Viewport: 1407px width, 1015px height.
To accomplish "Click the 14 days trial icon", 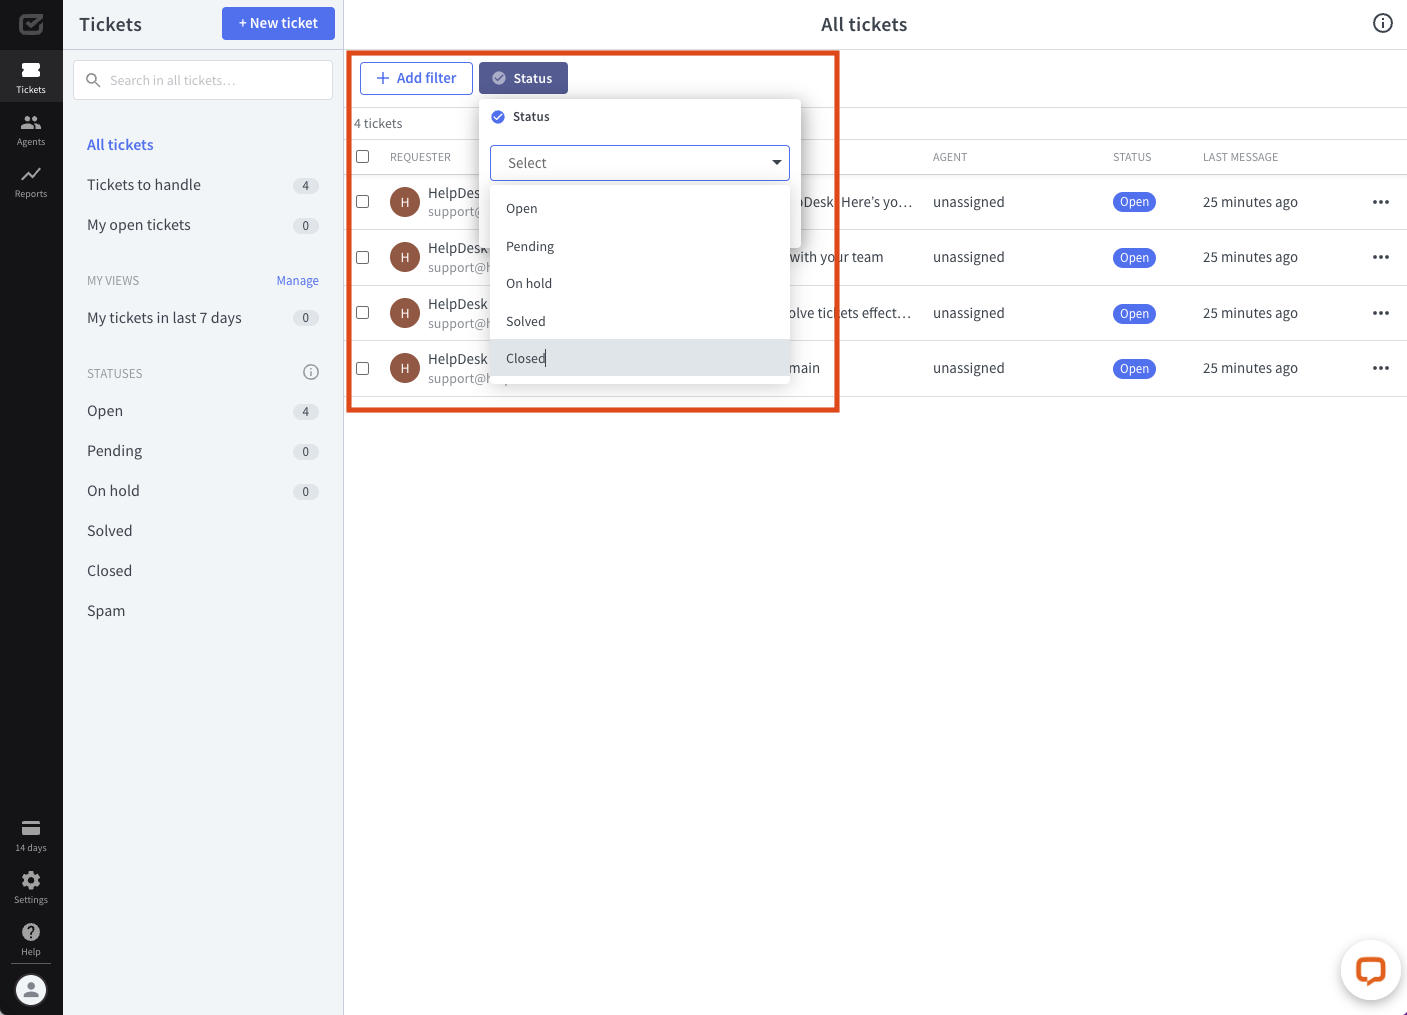I will [31, 835].
